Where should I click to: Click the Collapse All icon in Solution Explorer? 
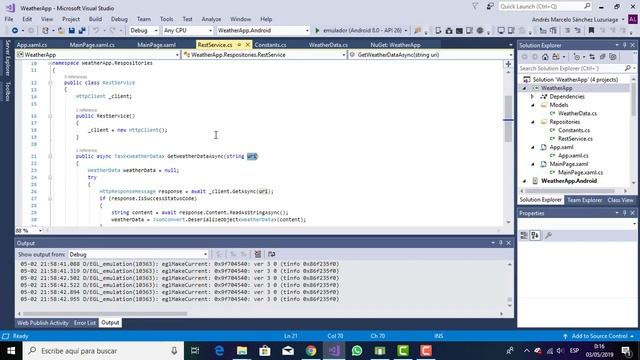point(602,57)
